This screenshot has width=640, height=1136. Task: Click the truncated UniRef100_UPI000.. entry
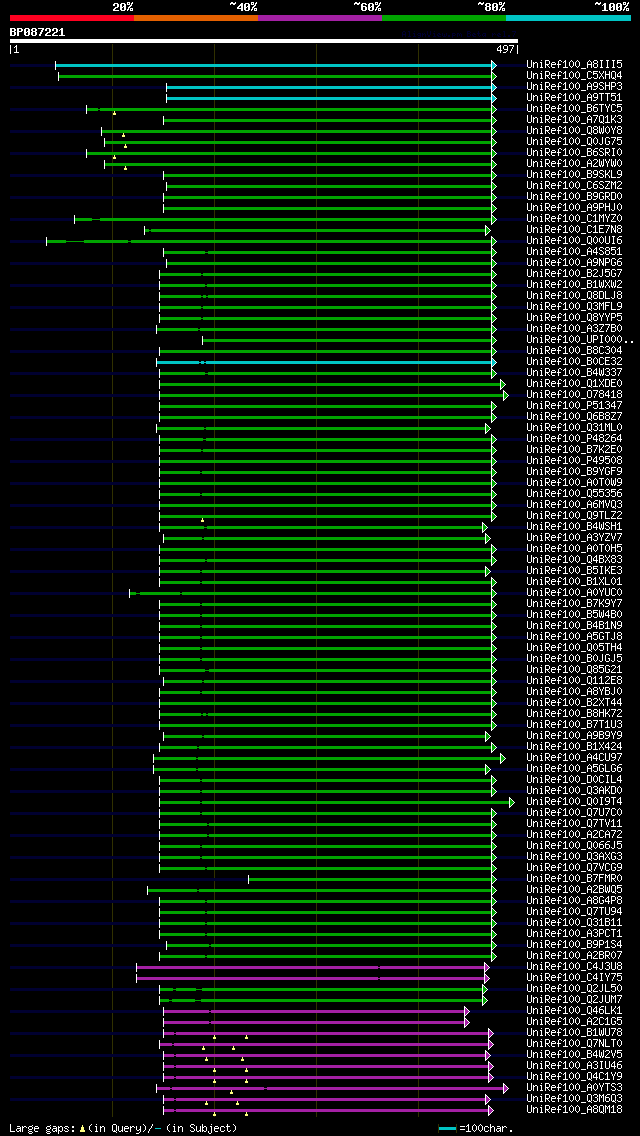[x=580, y=341]
